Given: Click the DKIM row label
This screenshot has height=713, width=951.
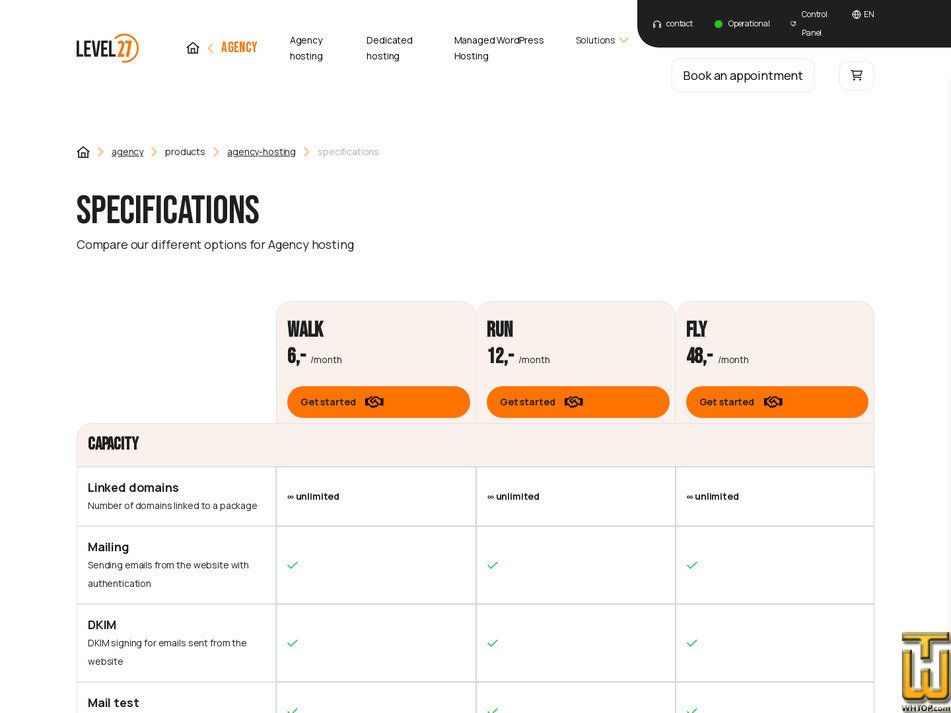Looking at the screenshot, I should pyautogui.click(x=102, y=624).
